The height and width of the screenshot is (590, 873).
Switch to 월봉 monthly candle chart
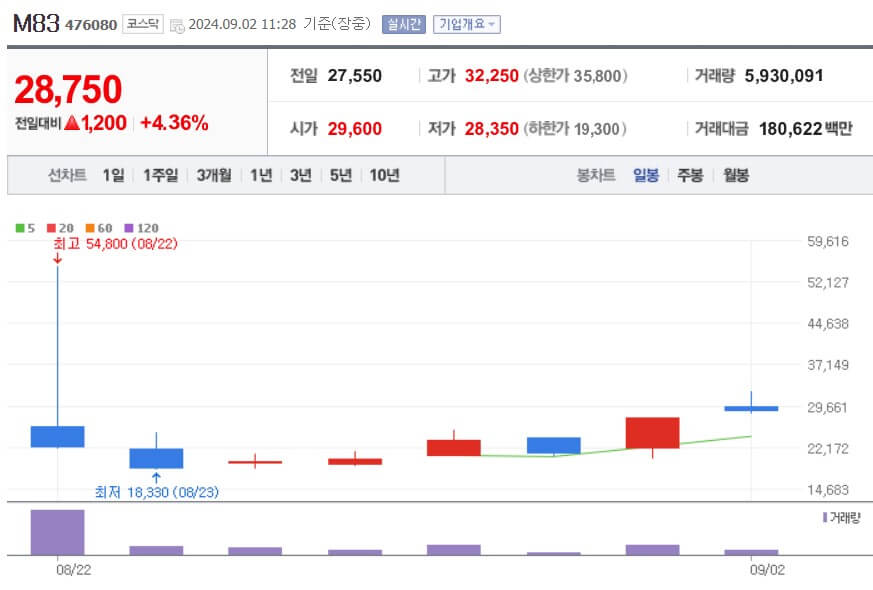click(x=736, y=175)
